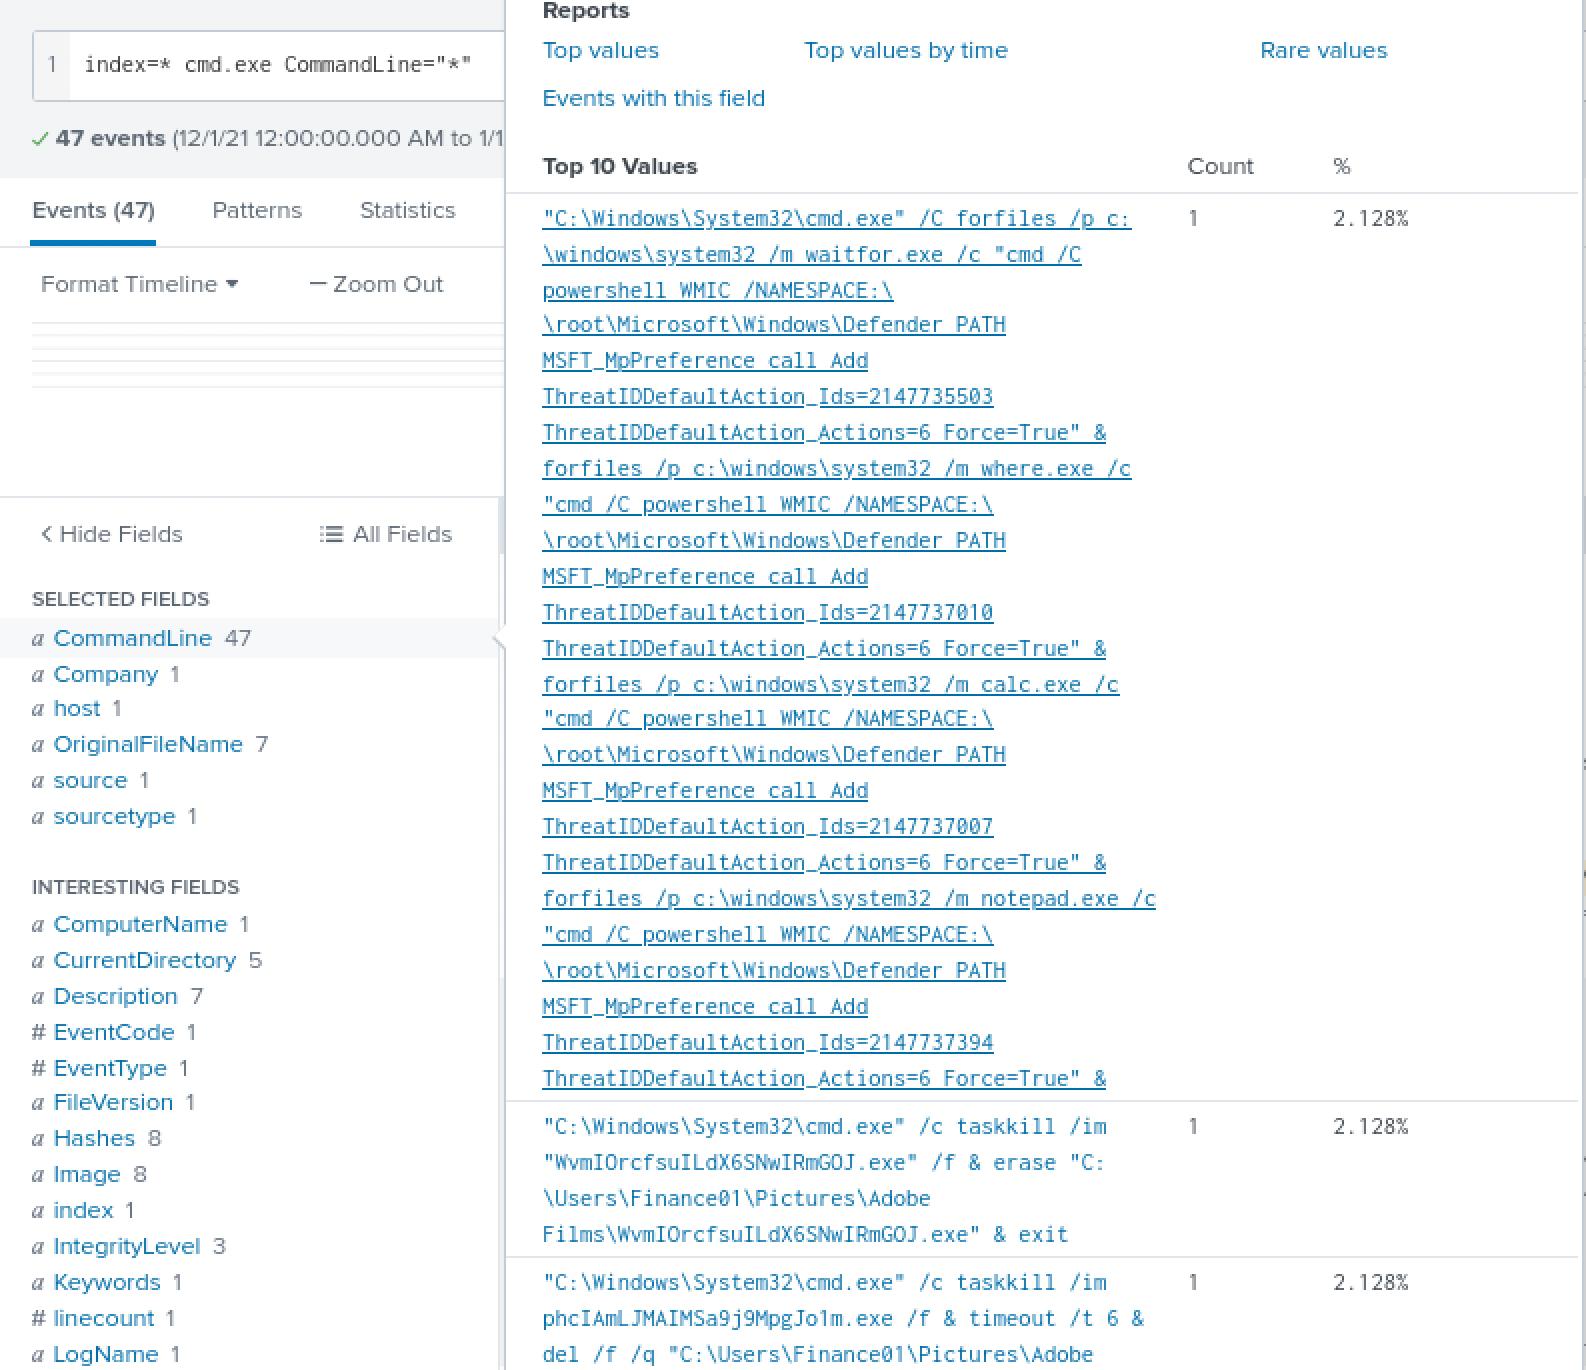
Task: Open the All Fields dialog
Action: [x=386, y=534]
